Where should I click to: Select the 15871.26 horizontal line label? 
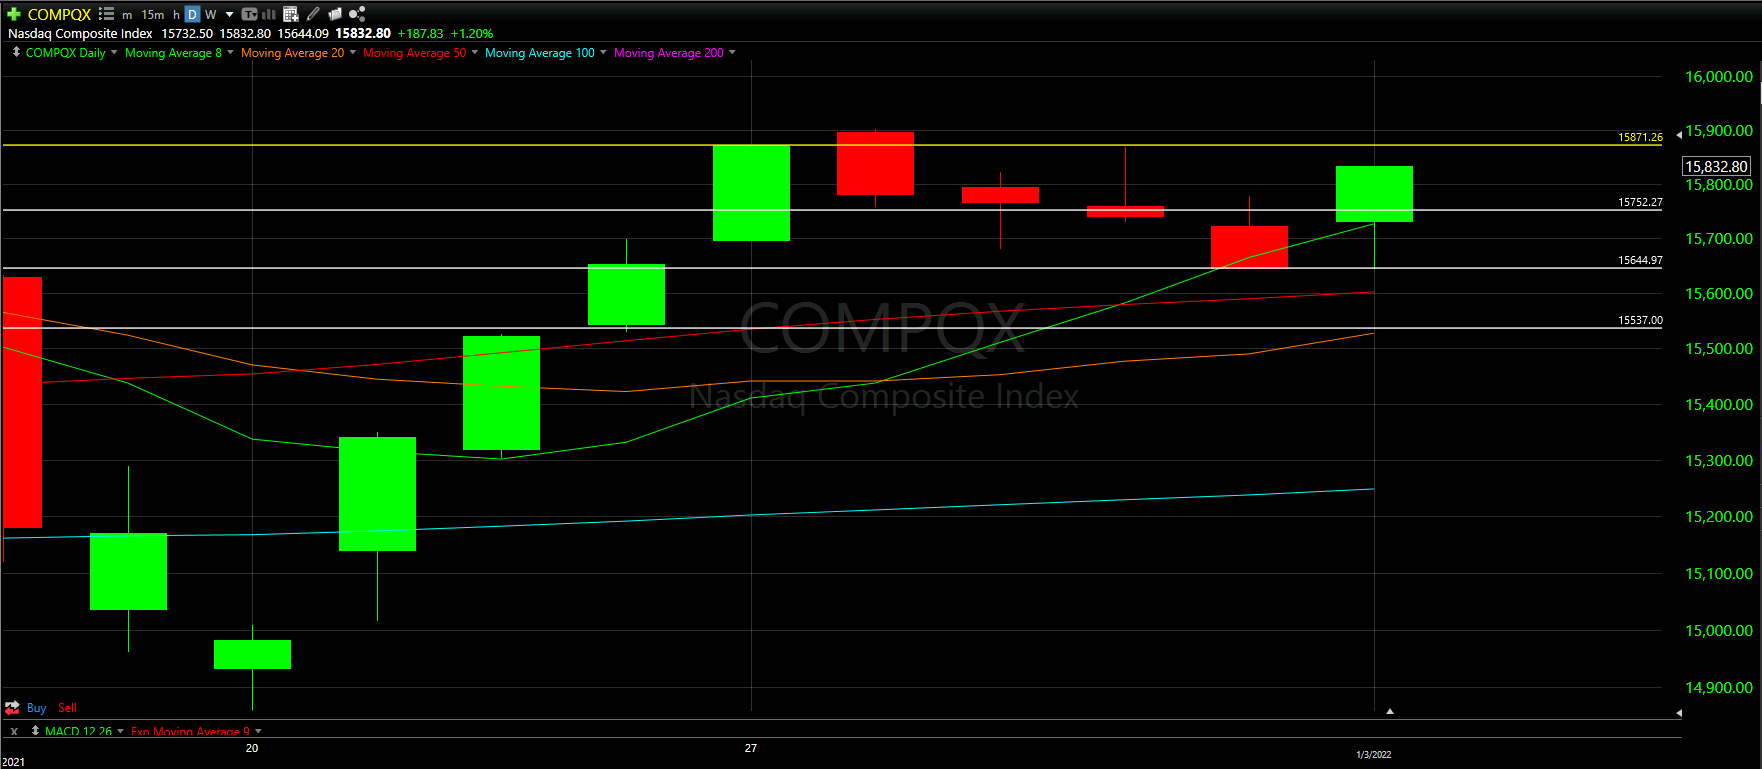click(1640, 137)
